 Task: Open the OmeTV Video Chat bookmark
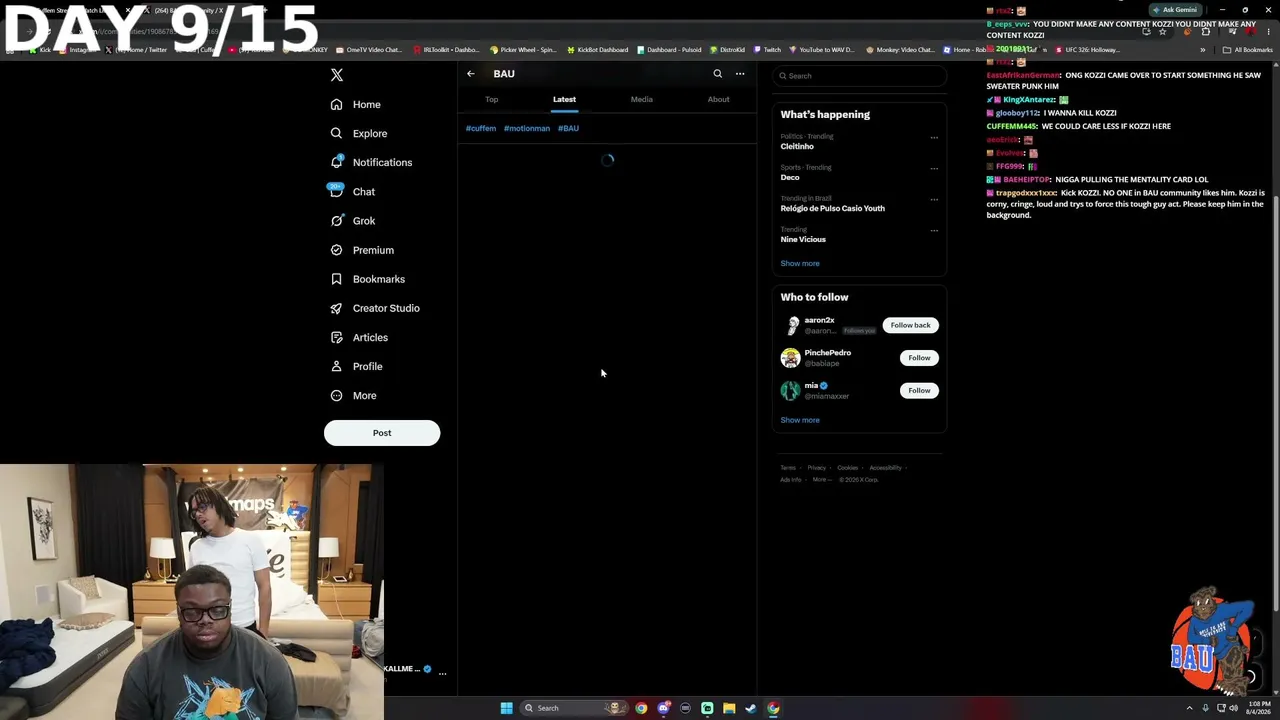369,50
